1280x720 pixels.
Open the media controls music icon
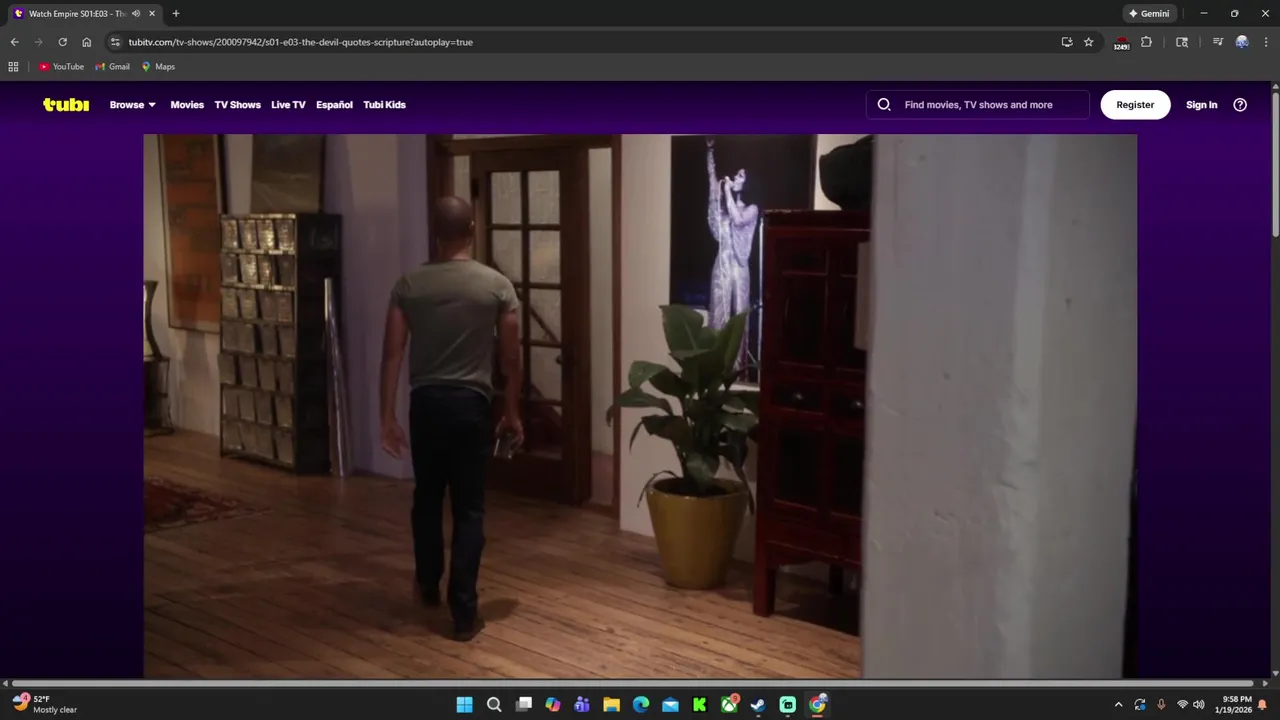pos(1217,42)
